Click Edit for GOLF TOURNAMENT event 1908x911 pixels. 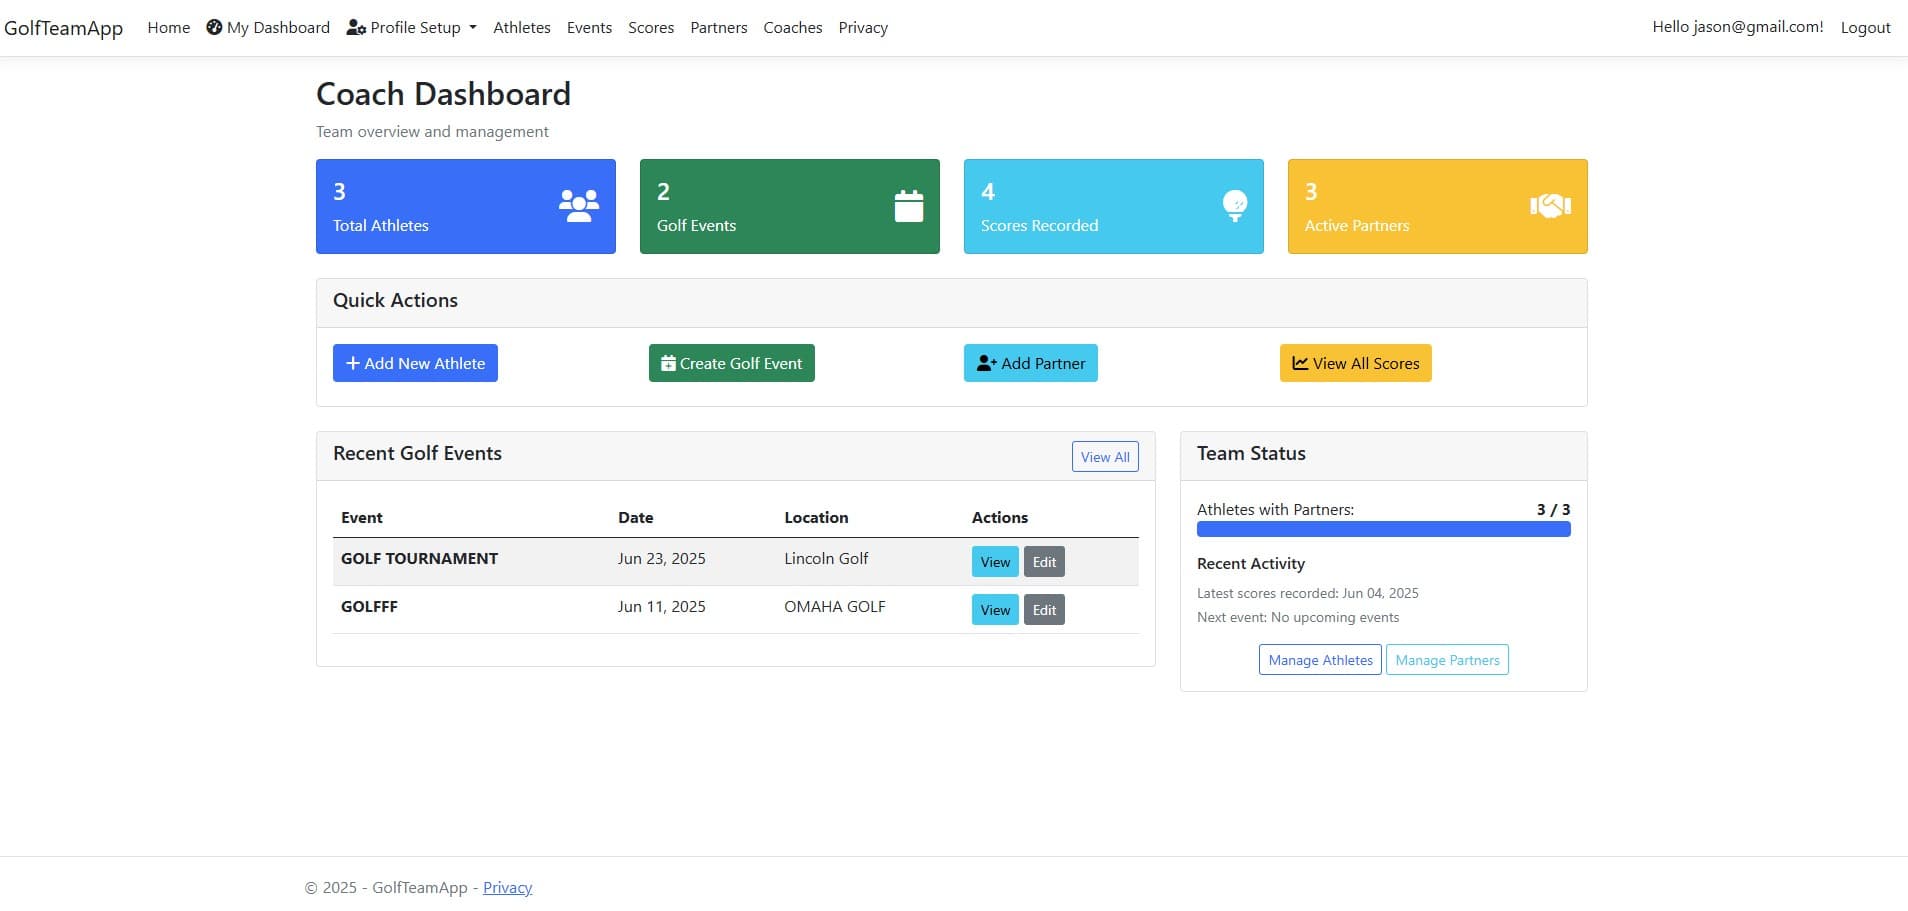pyautogui.click(x=1043, y=561)
